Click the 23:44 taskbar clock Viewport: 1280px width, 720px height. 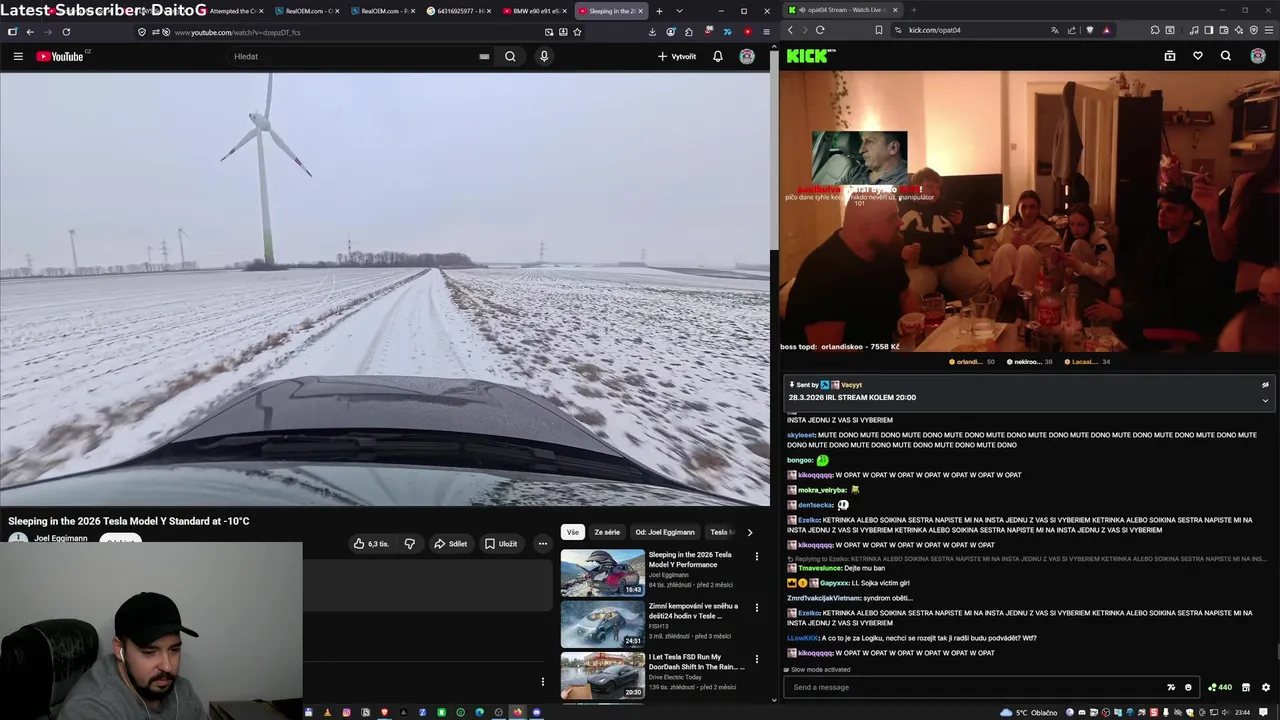click(1242, 713)
